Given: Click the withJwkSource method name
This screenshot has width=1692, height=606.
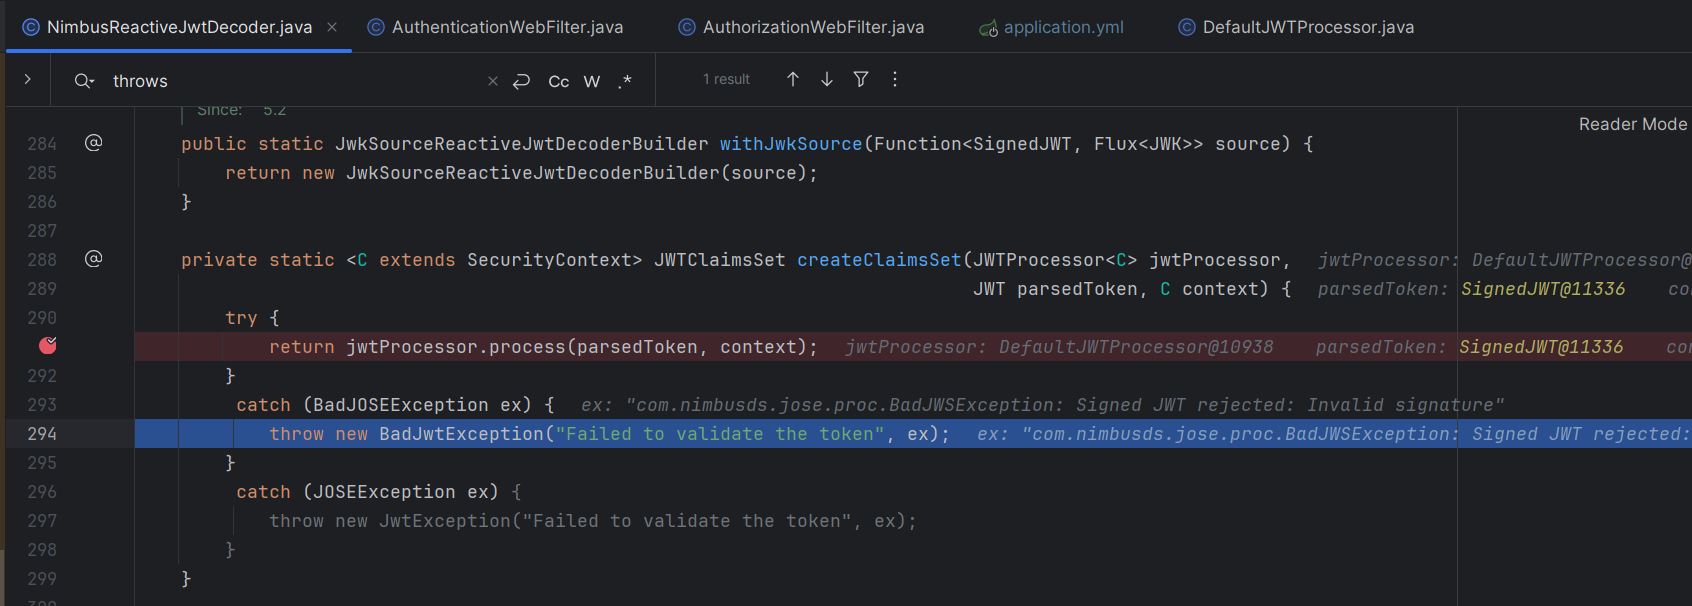Looking at the screenshot, I should pos(791,144).
